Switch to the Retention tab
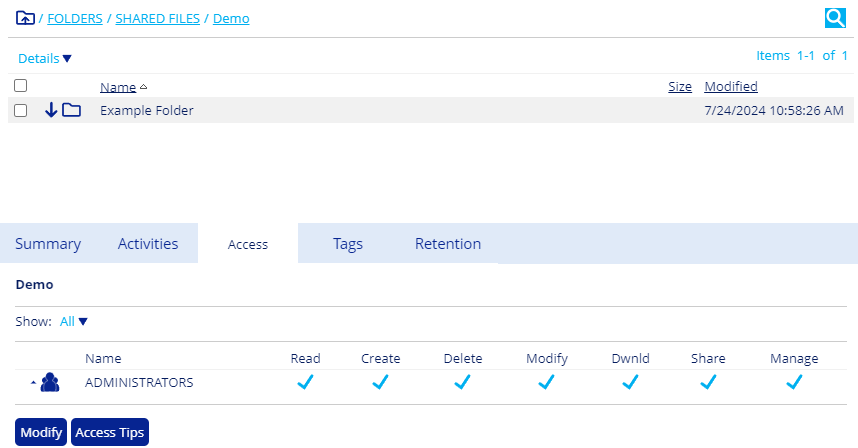The height and width of the screenshot is (448, 858). 447,244
